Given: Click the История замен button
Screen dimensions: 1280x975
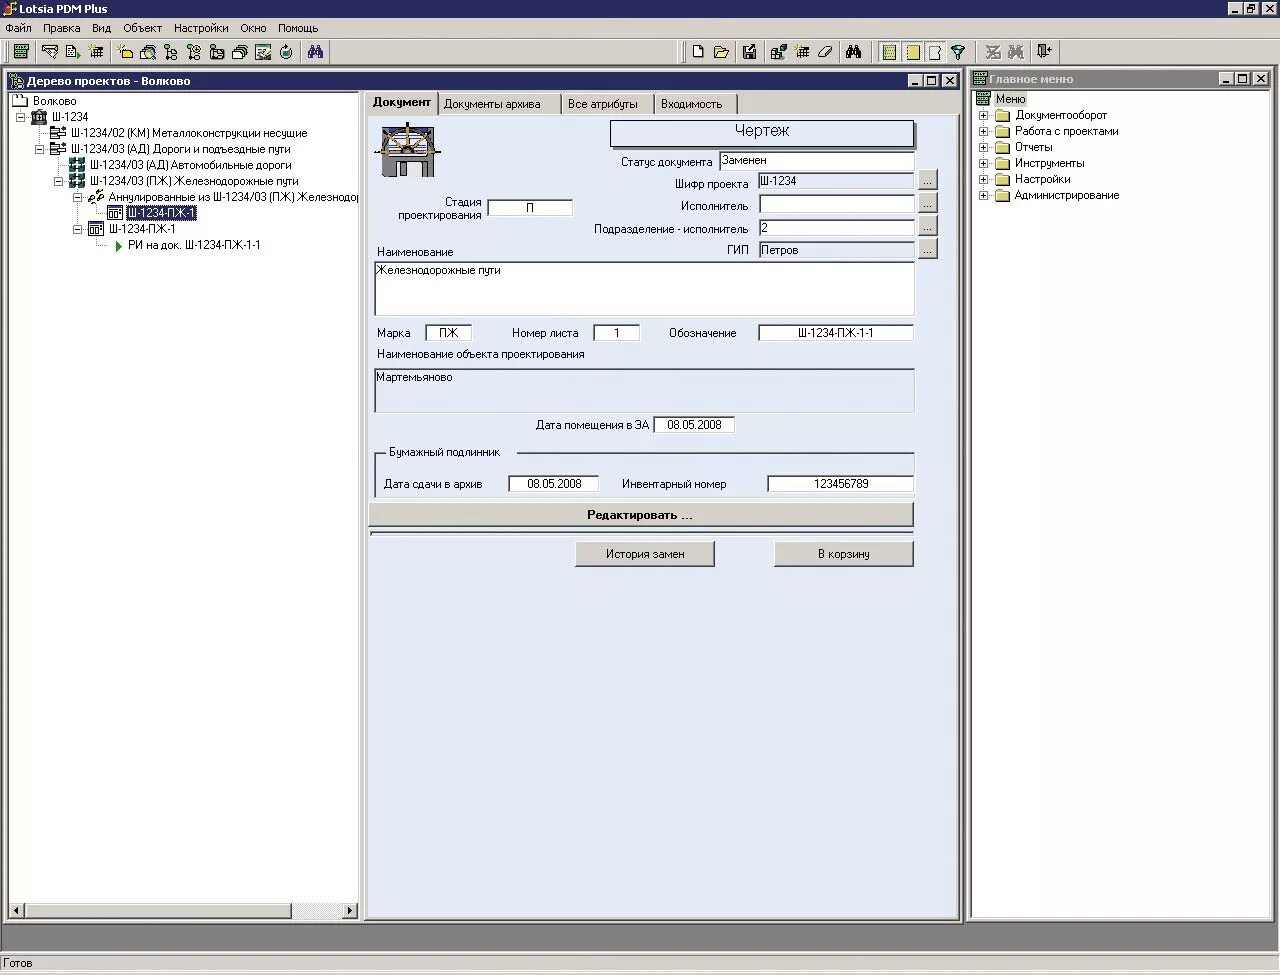Looking at the screenshot, I should 645,554.
